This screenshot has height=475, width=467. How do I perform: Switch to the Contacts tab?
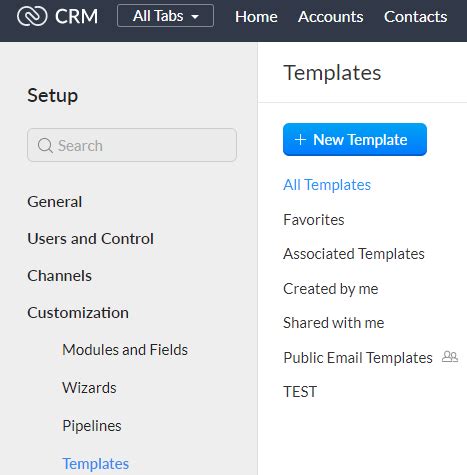[415, 16]
